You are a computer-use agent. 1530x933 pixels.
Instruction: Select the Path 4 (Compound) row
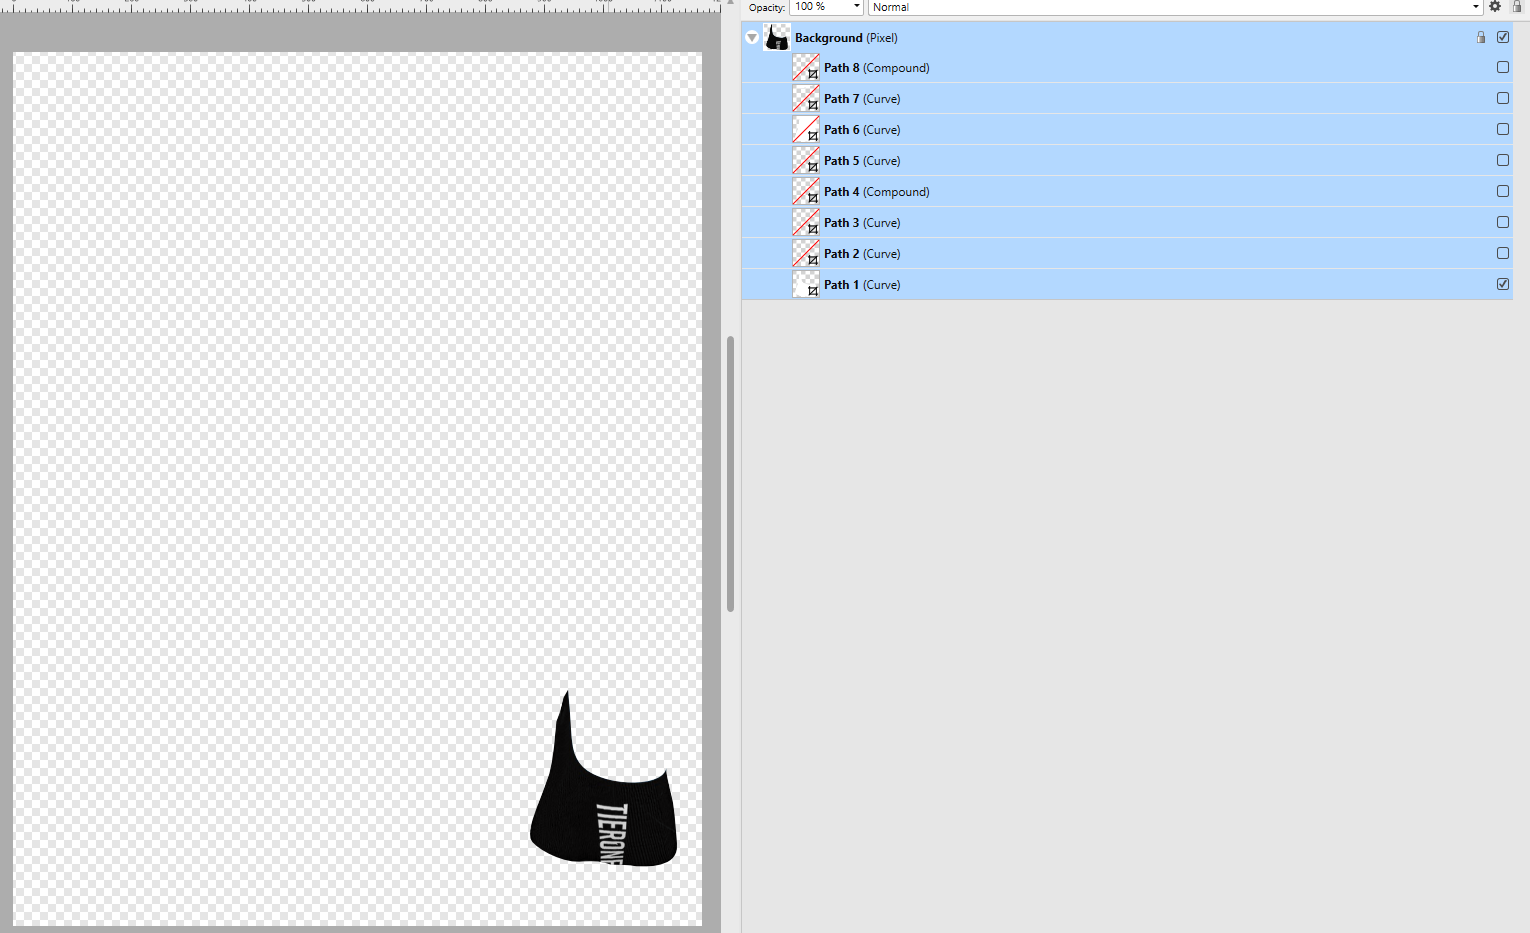coord(1127,192)
